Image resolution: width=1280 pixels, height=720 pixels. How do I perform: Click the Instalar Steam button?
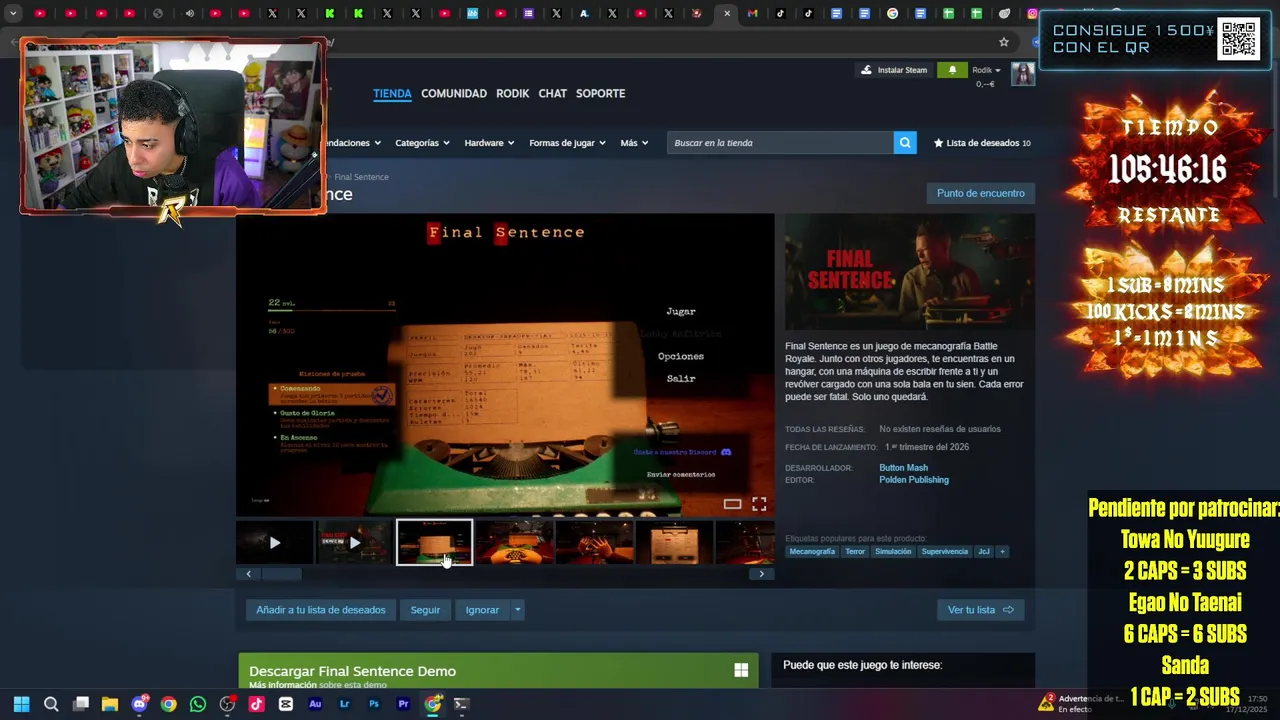tap(895, 70)
